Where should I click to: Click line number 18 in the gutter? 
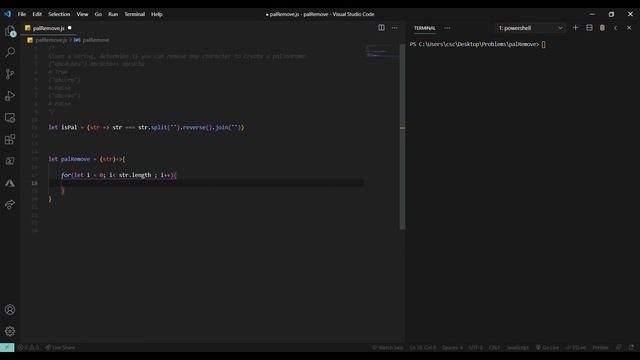tap(35, 183)
